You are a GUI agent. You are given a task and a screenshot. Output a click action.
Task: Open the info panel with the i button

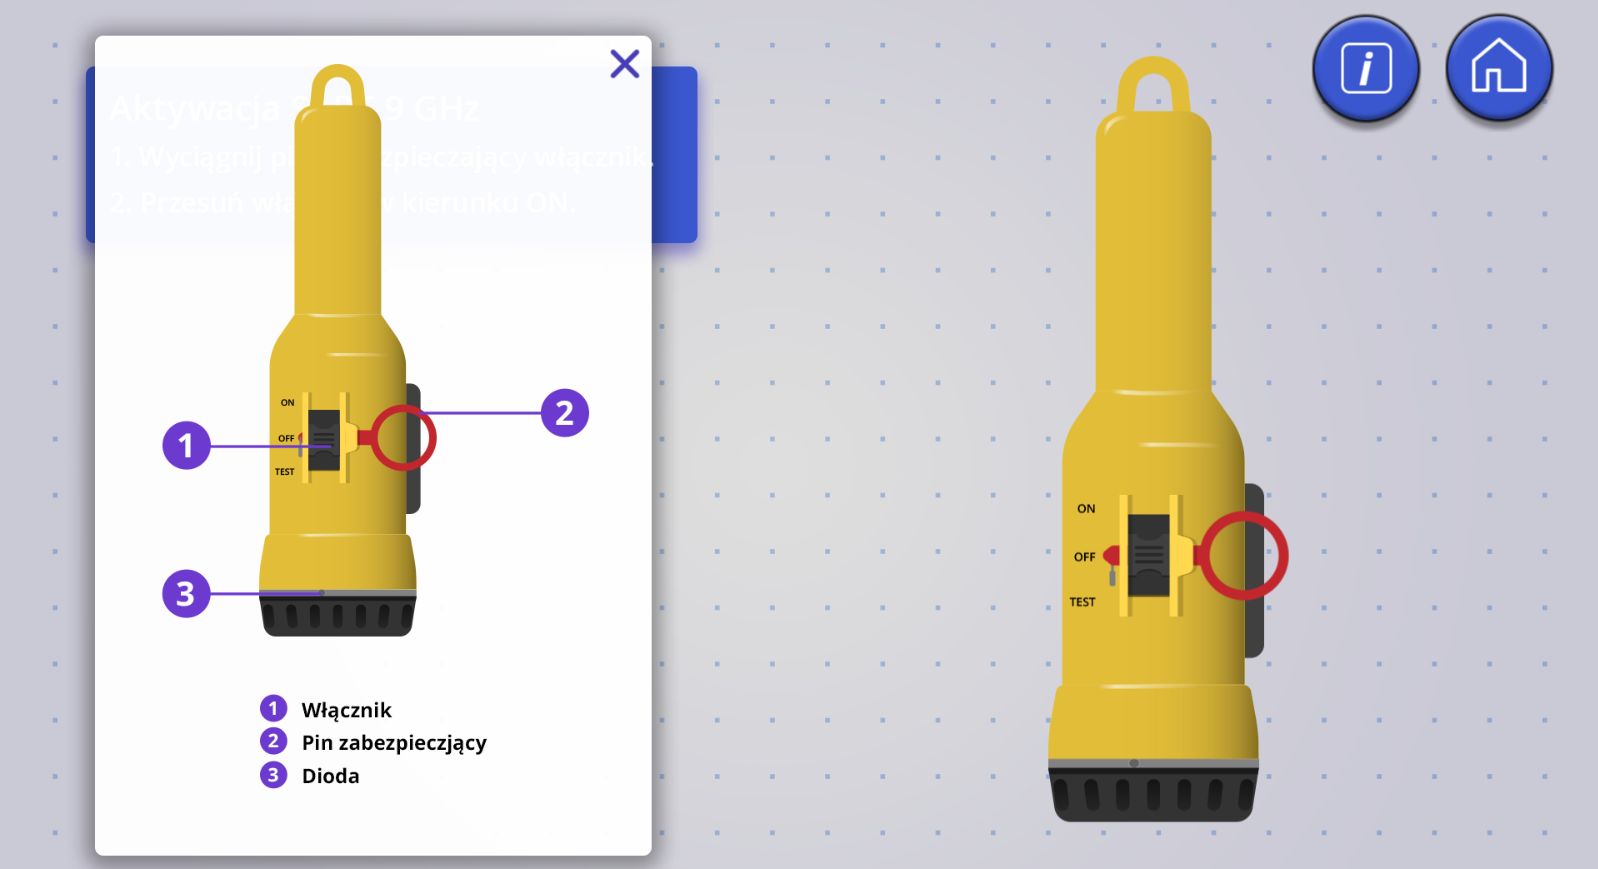tap(1365, 68)
